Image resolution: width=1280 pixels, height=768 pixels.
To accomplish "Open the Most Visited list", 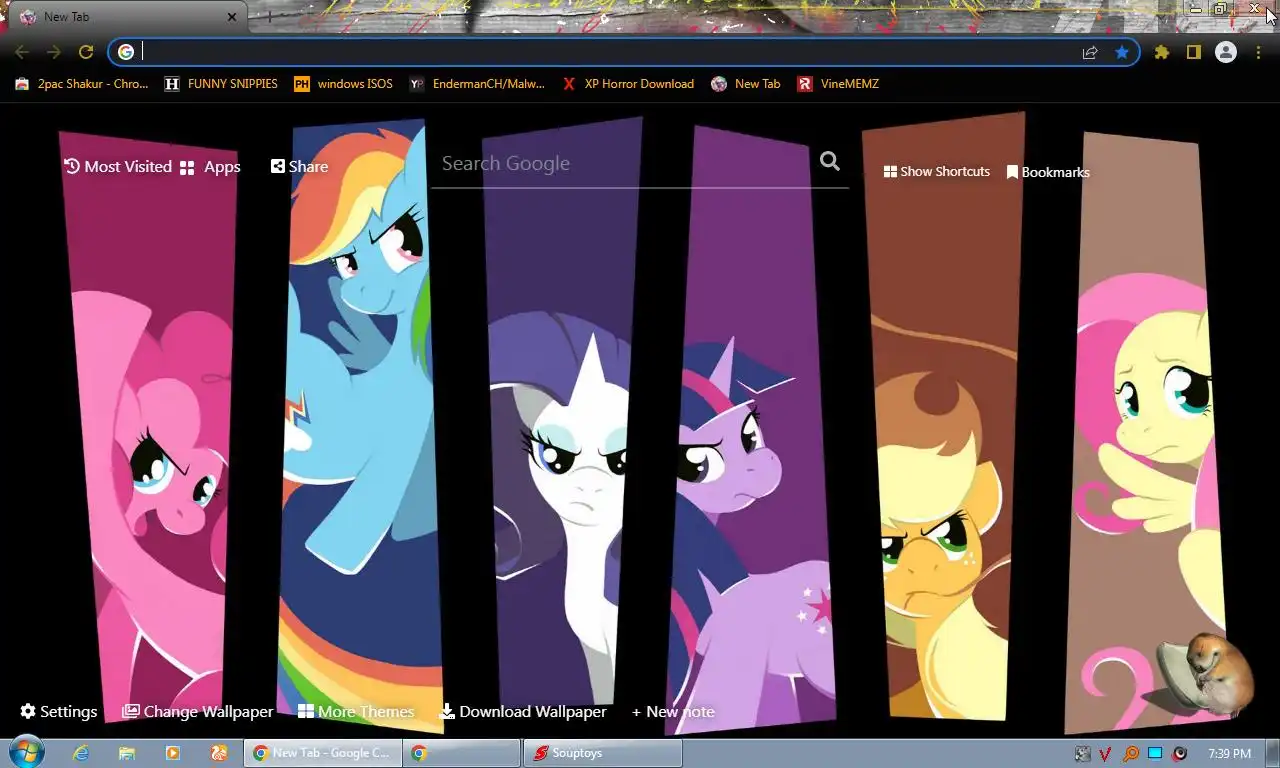I will tap(118, 167).
